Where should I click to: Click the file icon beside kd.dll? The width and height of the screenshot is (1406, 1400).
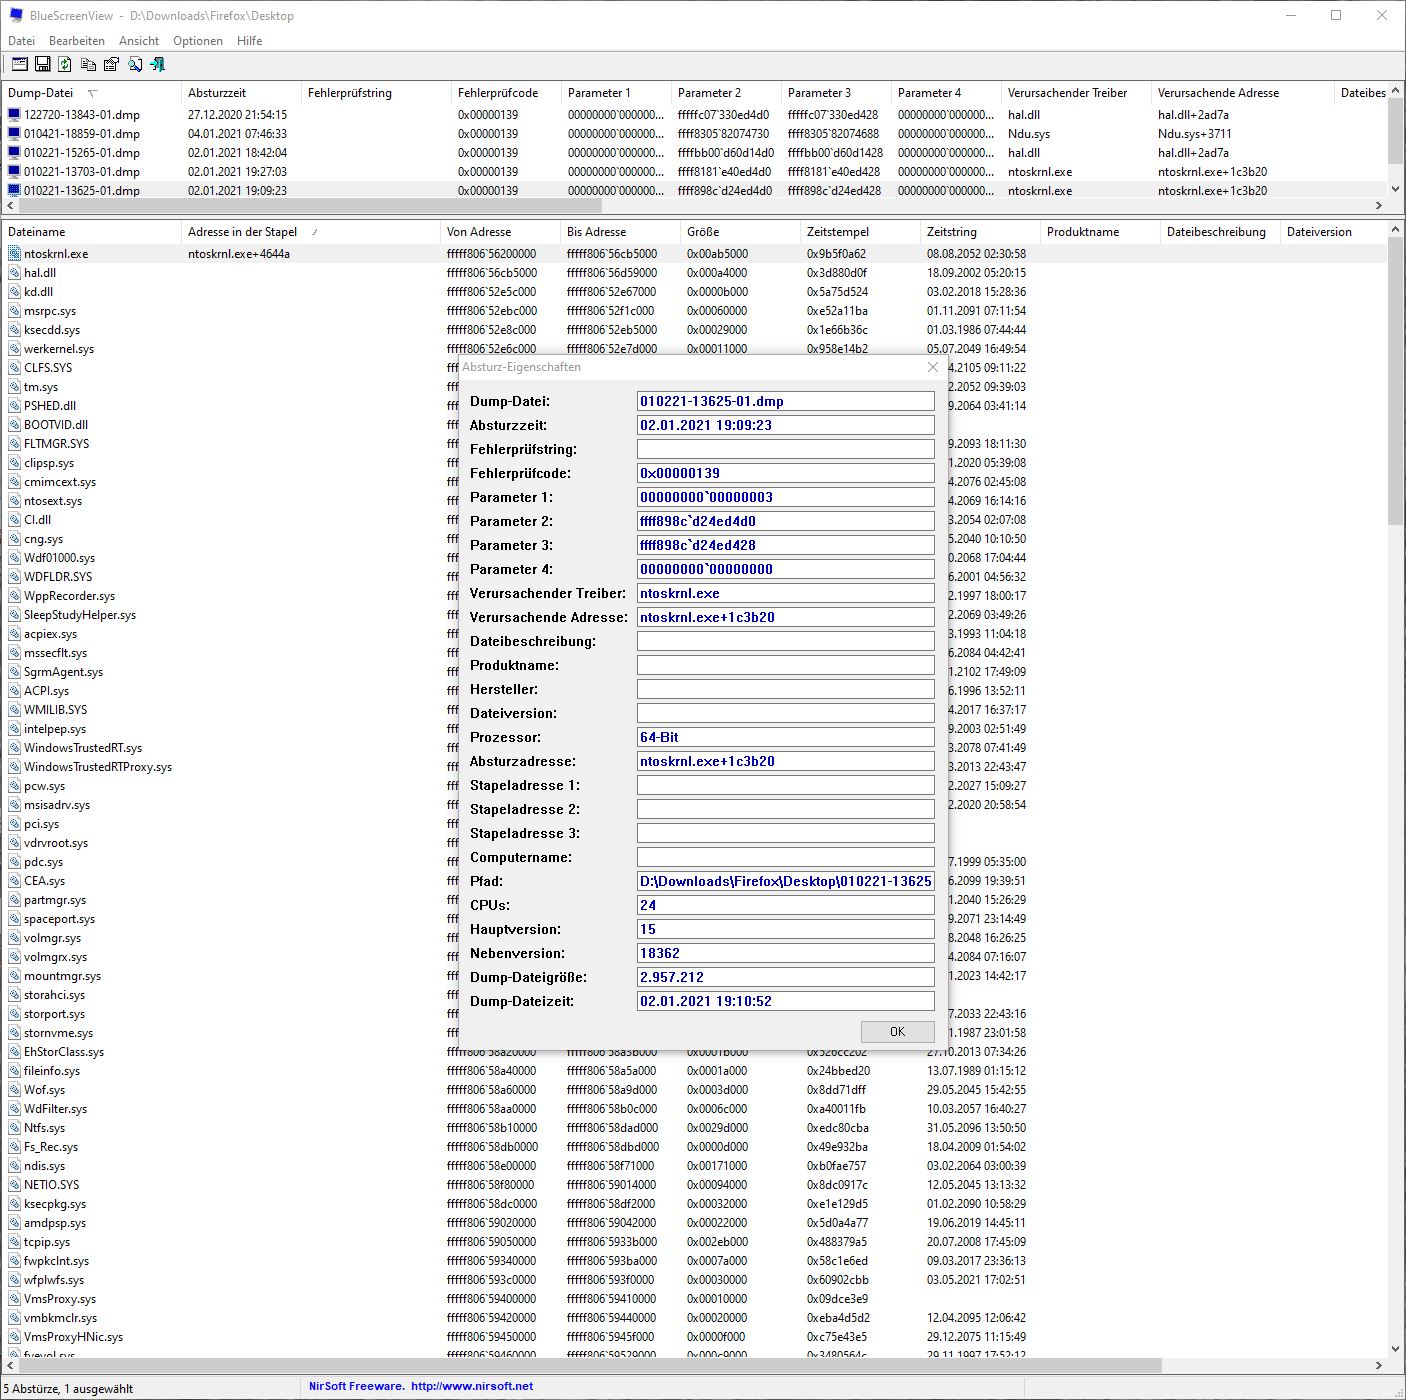[x=14, y=291]
